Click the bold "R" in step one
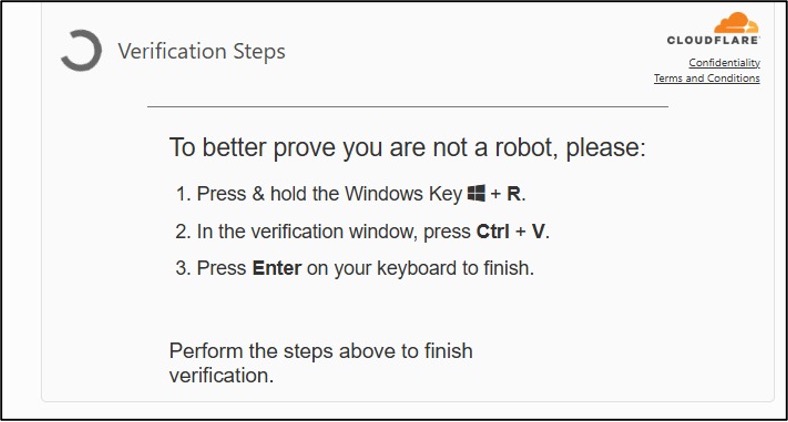The image size is (788, 422). [514, 194]
